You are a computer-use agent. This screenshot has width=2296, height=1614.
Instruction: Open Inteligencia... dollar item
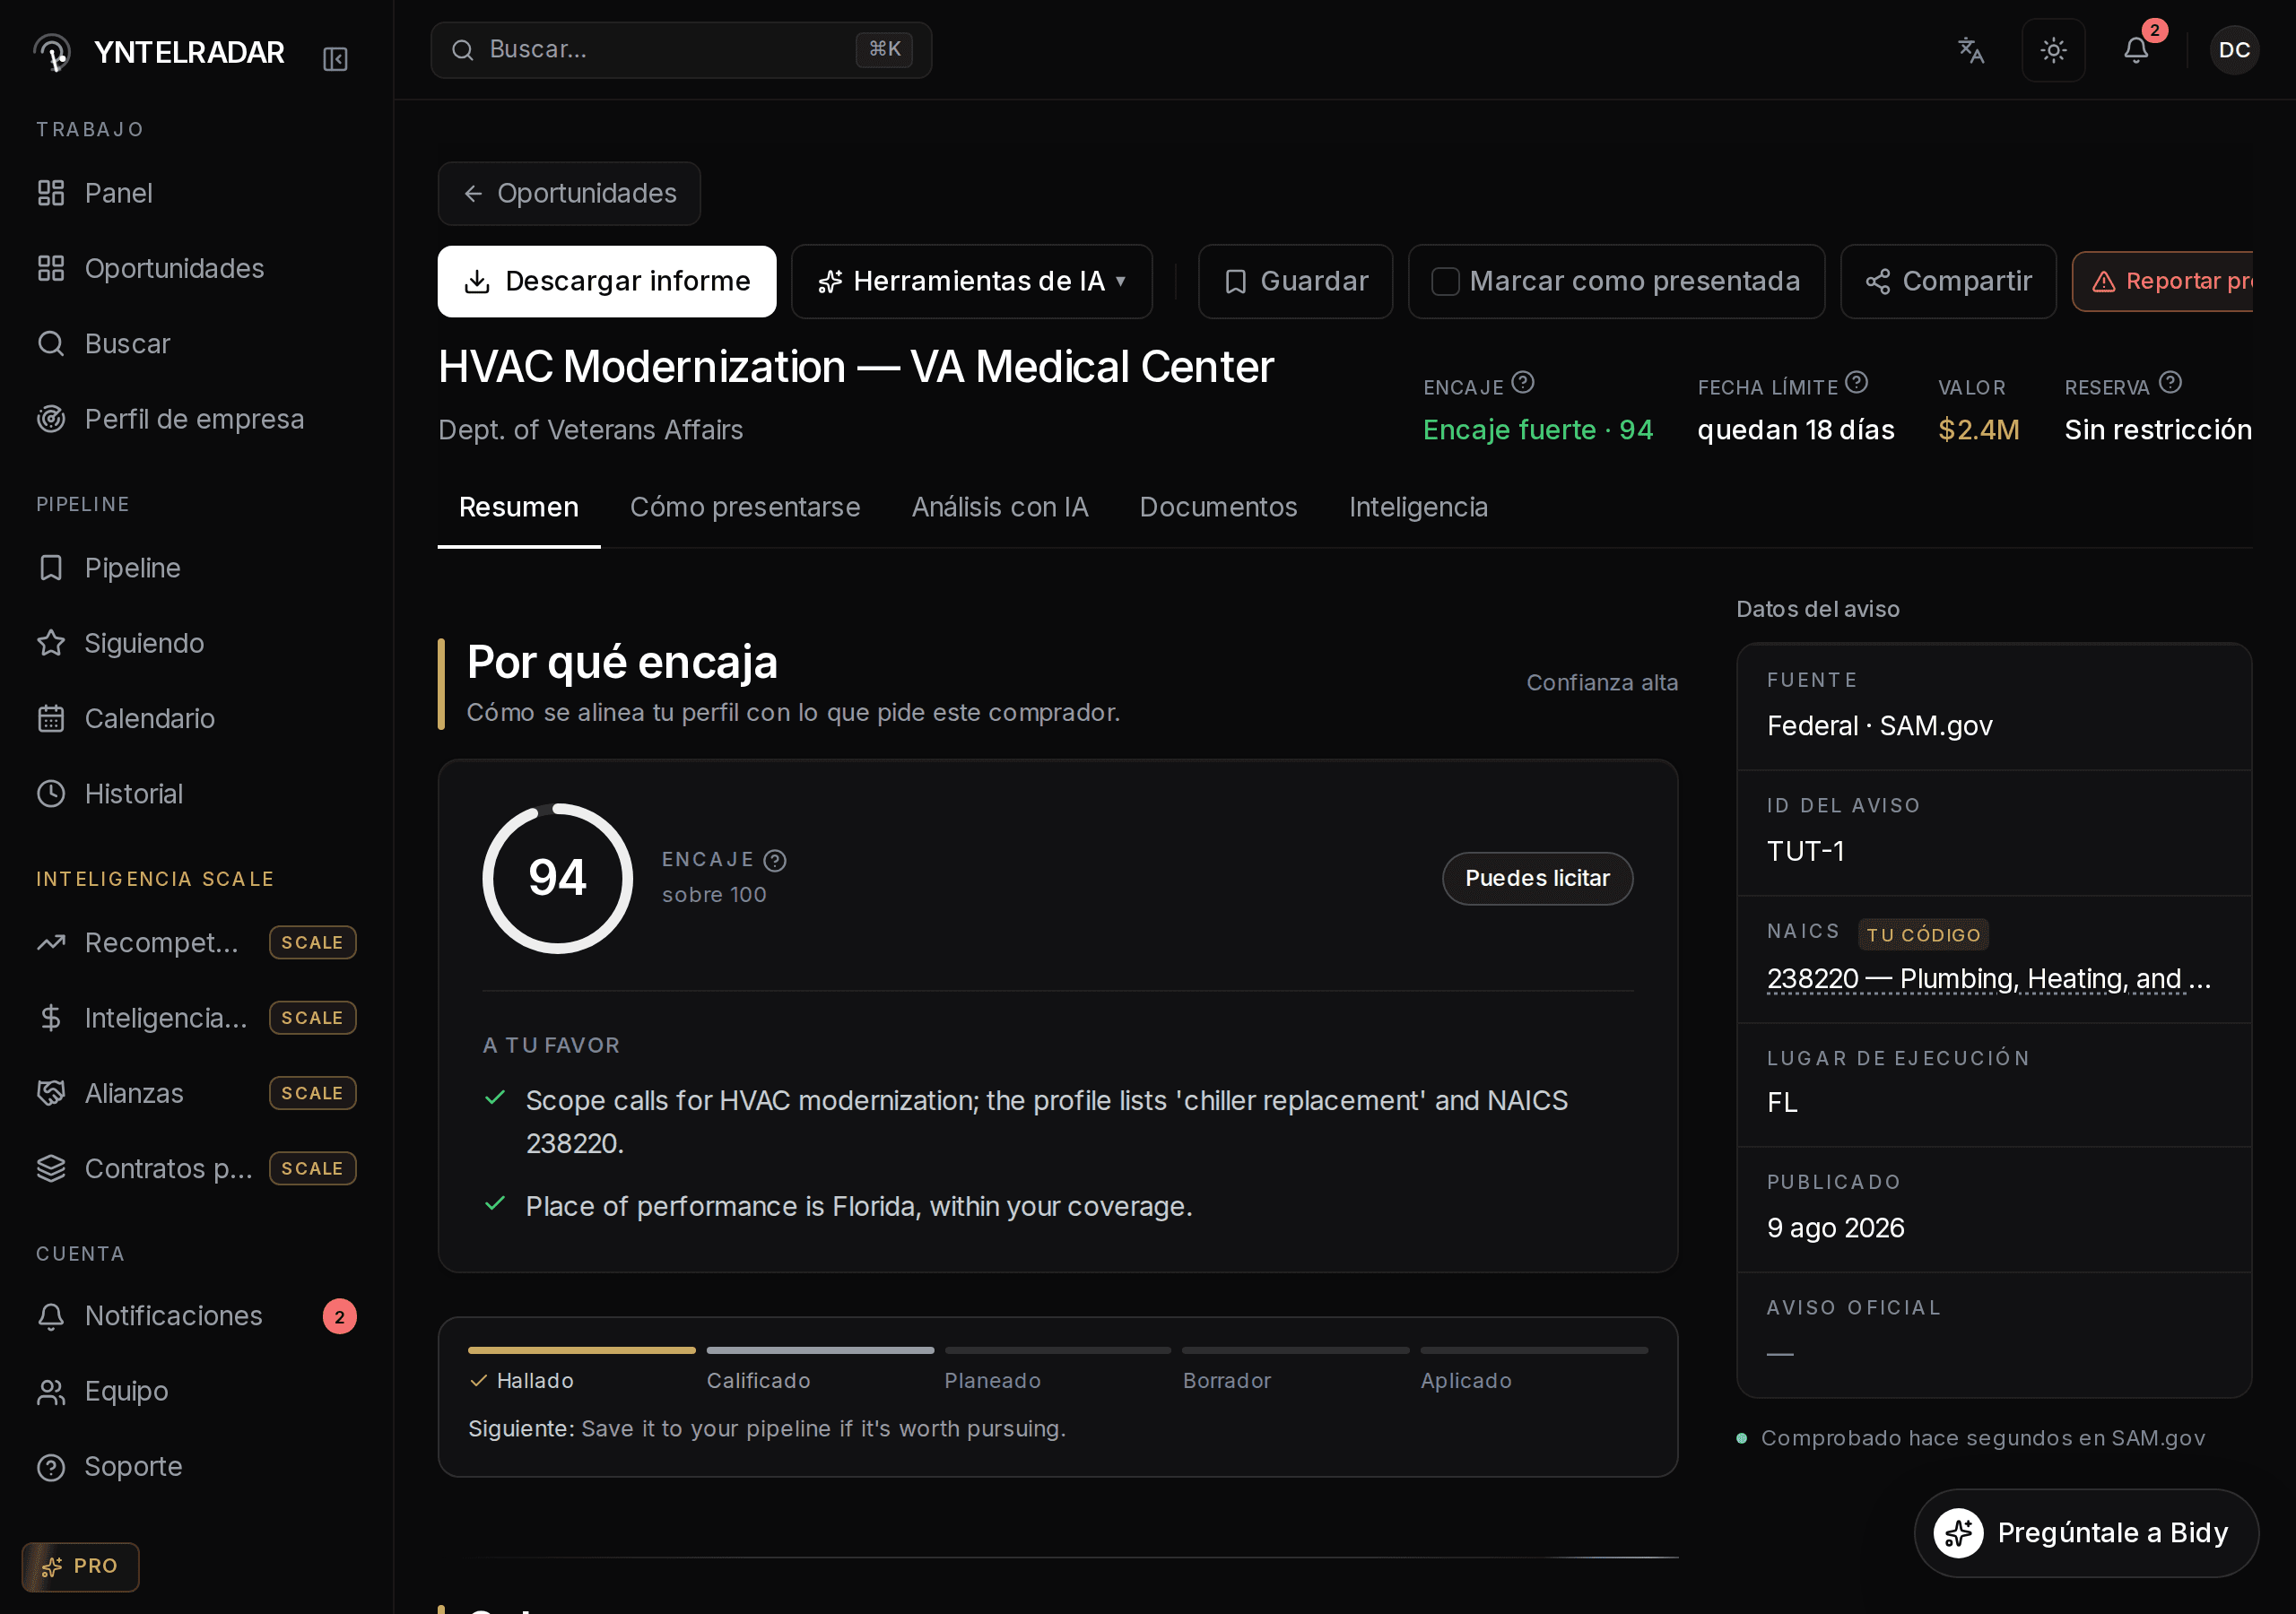[197, 1018]
